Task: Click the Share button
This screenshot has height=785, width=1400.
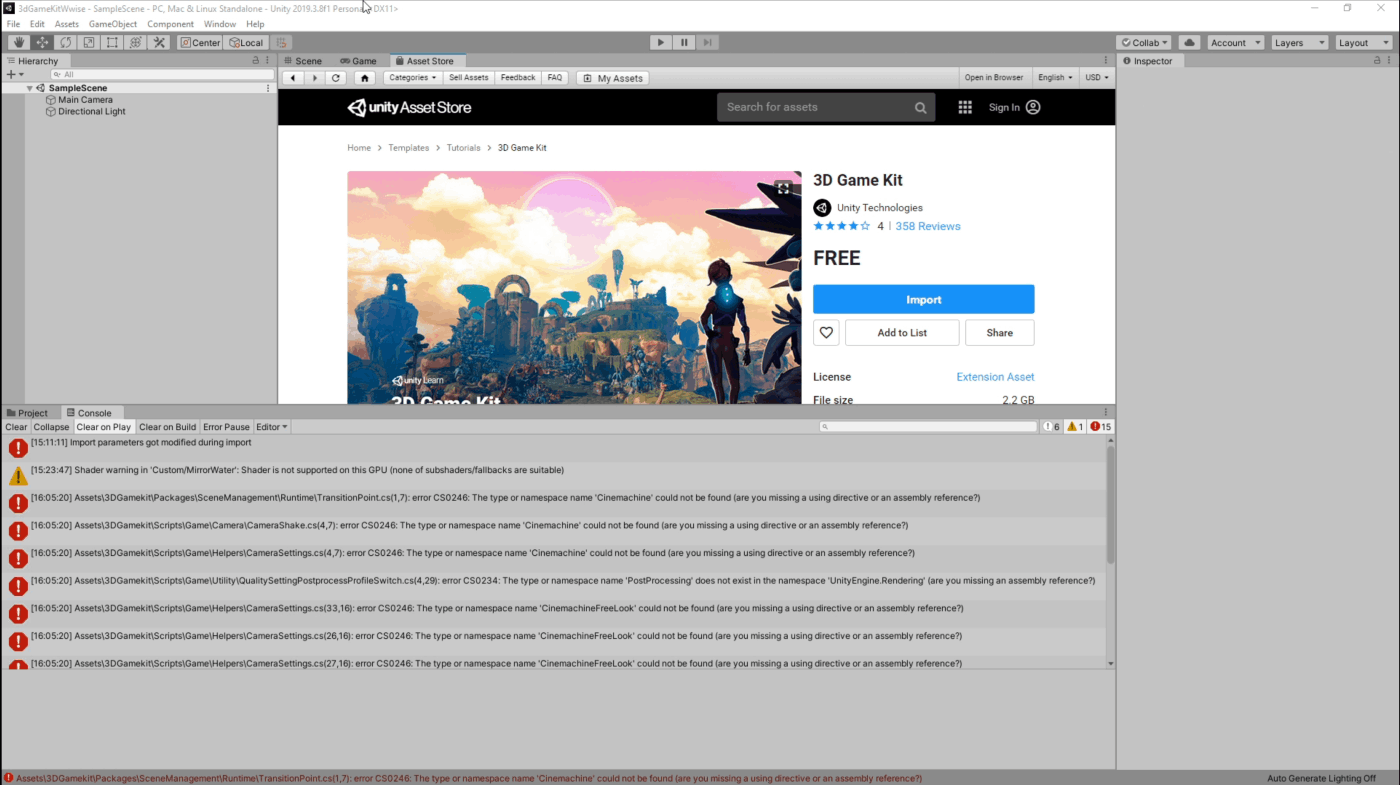Action: [x=999, y=333]
